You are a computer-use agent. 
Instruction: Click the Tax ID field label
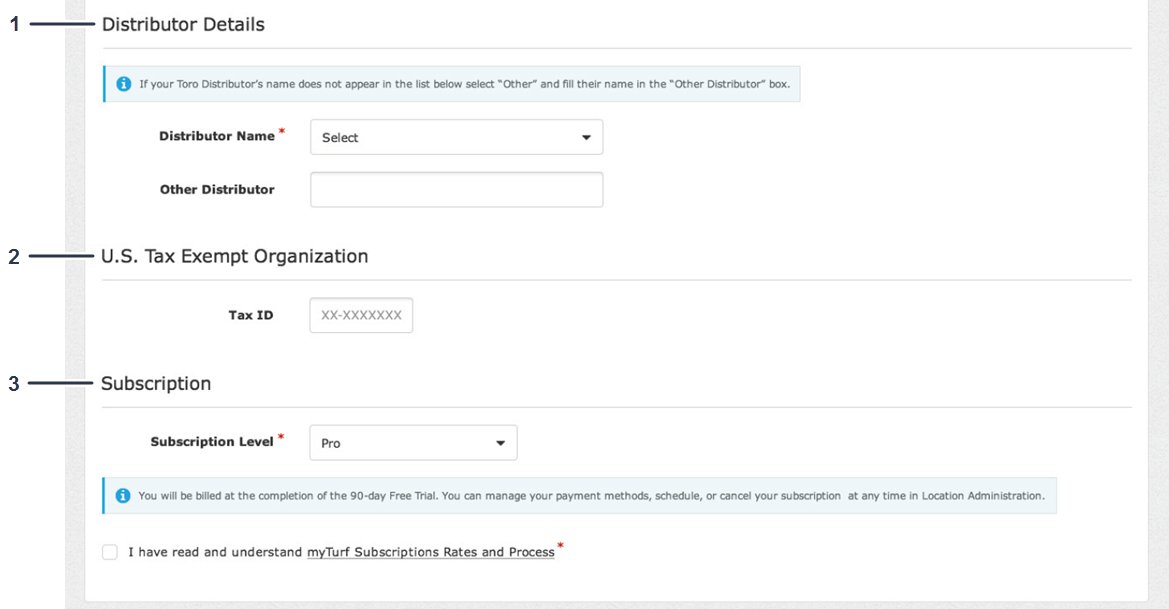point(250,315)
